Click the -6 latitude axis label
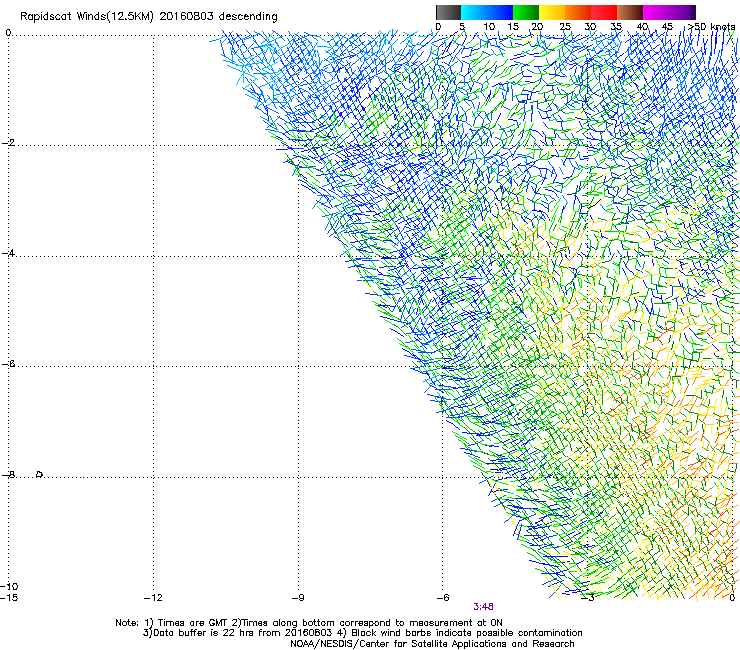Viewport: 740px width, 650px height. 8,364
